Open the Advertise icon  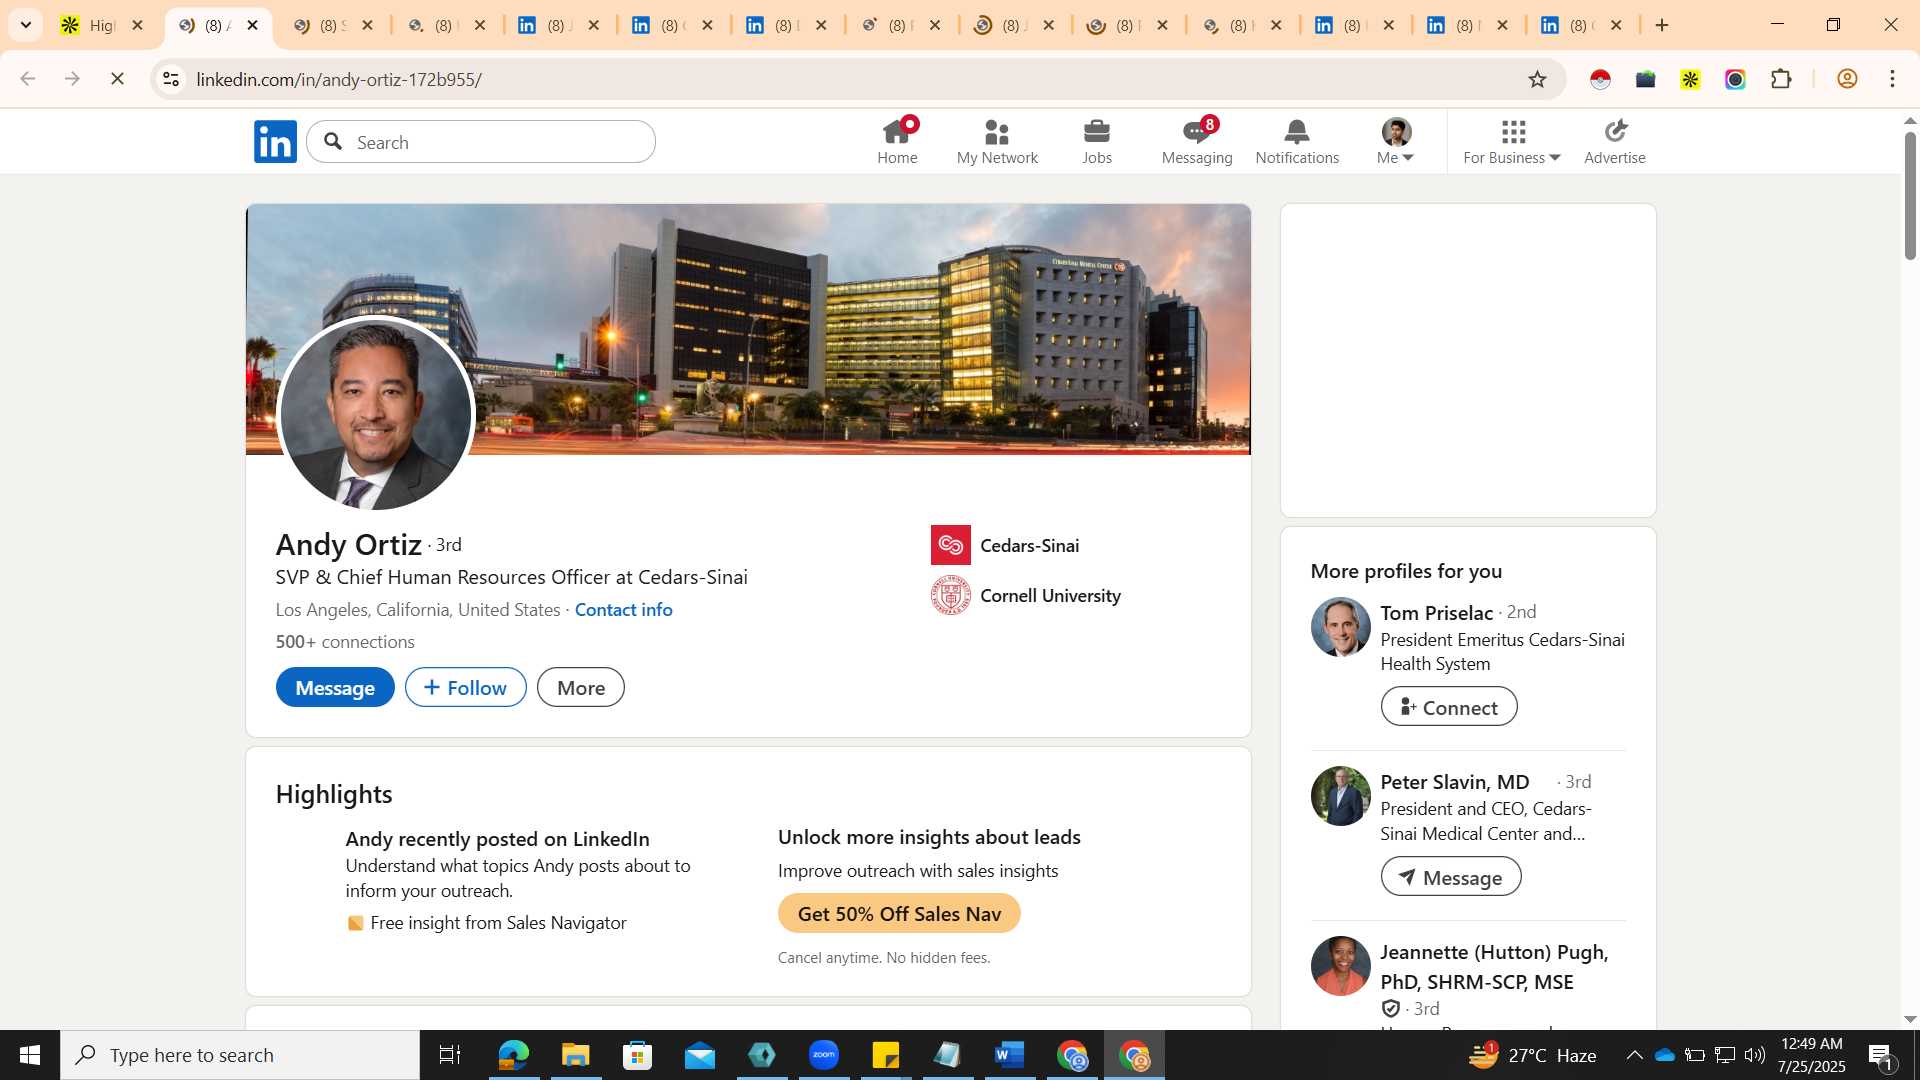[x=1615, y=141]
